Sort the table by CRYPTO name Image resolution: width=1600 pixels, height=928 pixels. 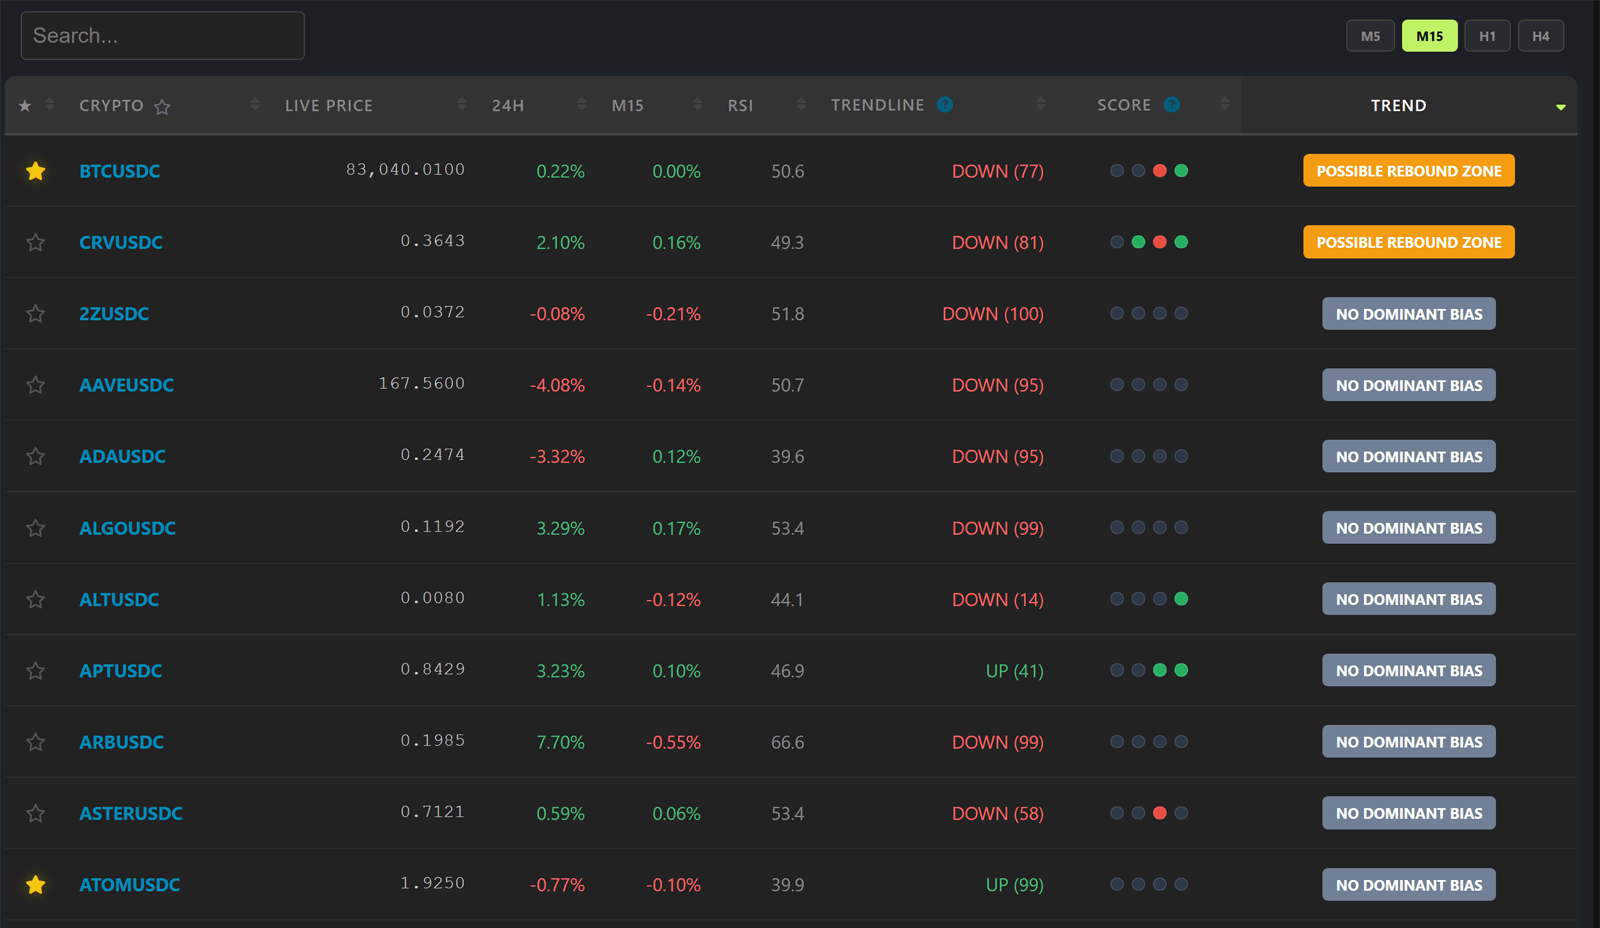click(111, 105)
